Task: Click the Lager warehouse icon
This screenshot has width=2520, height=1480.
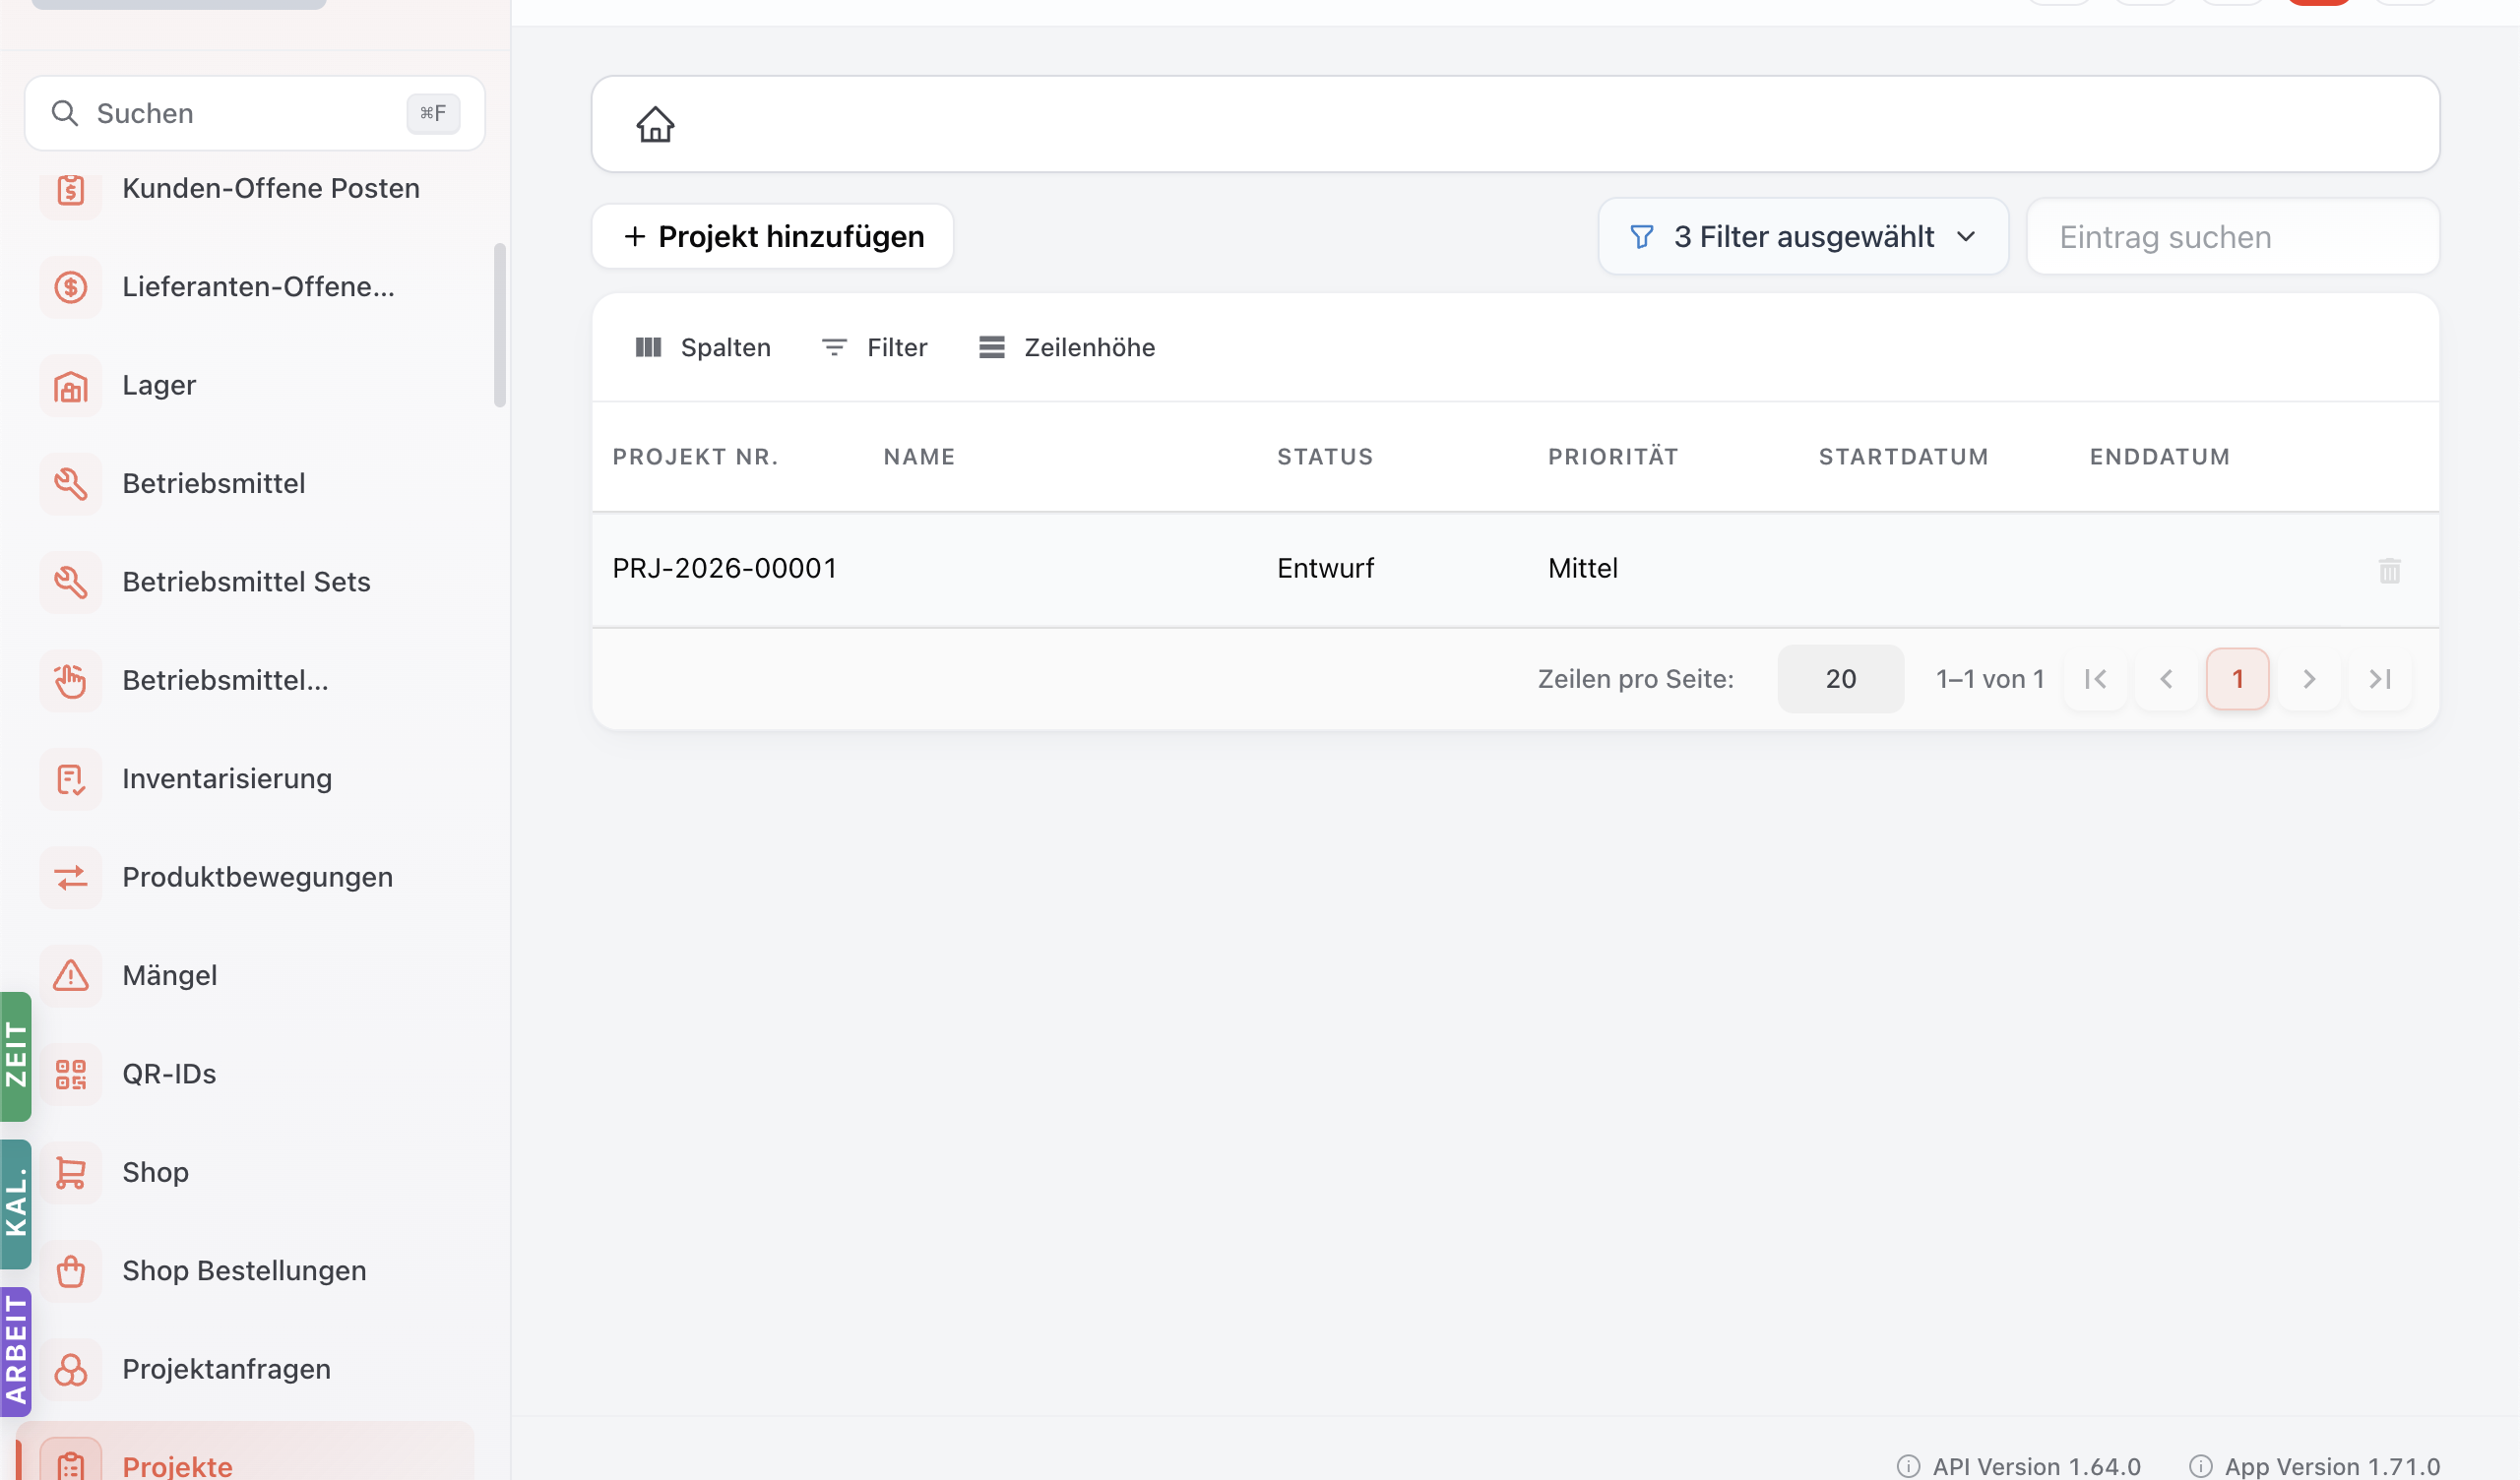Action: pos(71,386)
